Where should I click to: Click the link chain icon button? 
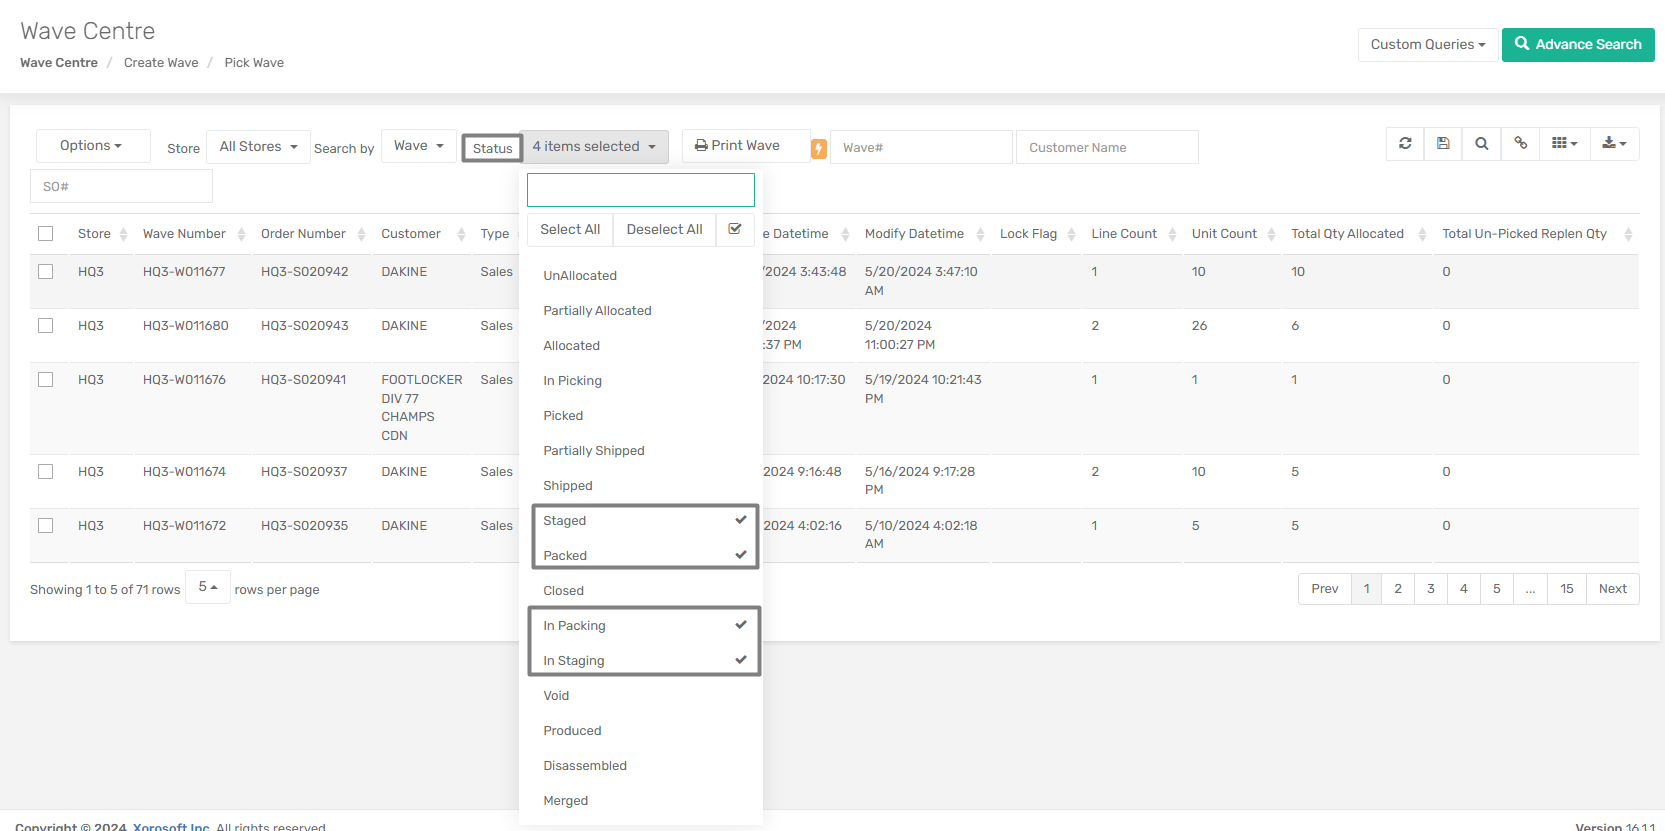1520,144
